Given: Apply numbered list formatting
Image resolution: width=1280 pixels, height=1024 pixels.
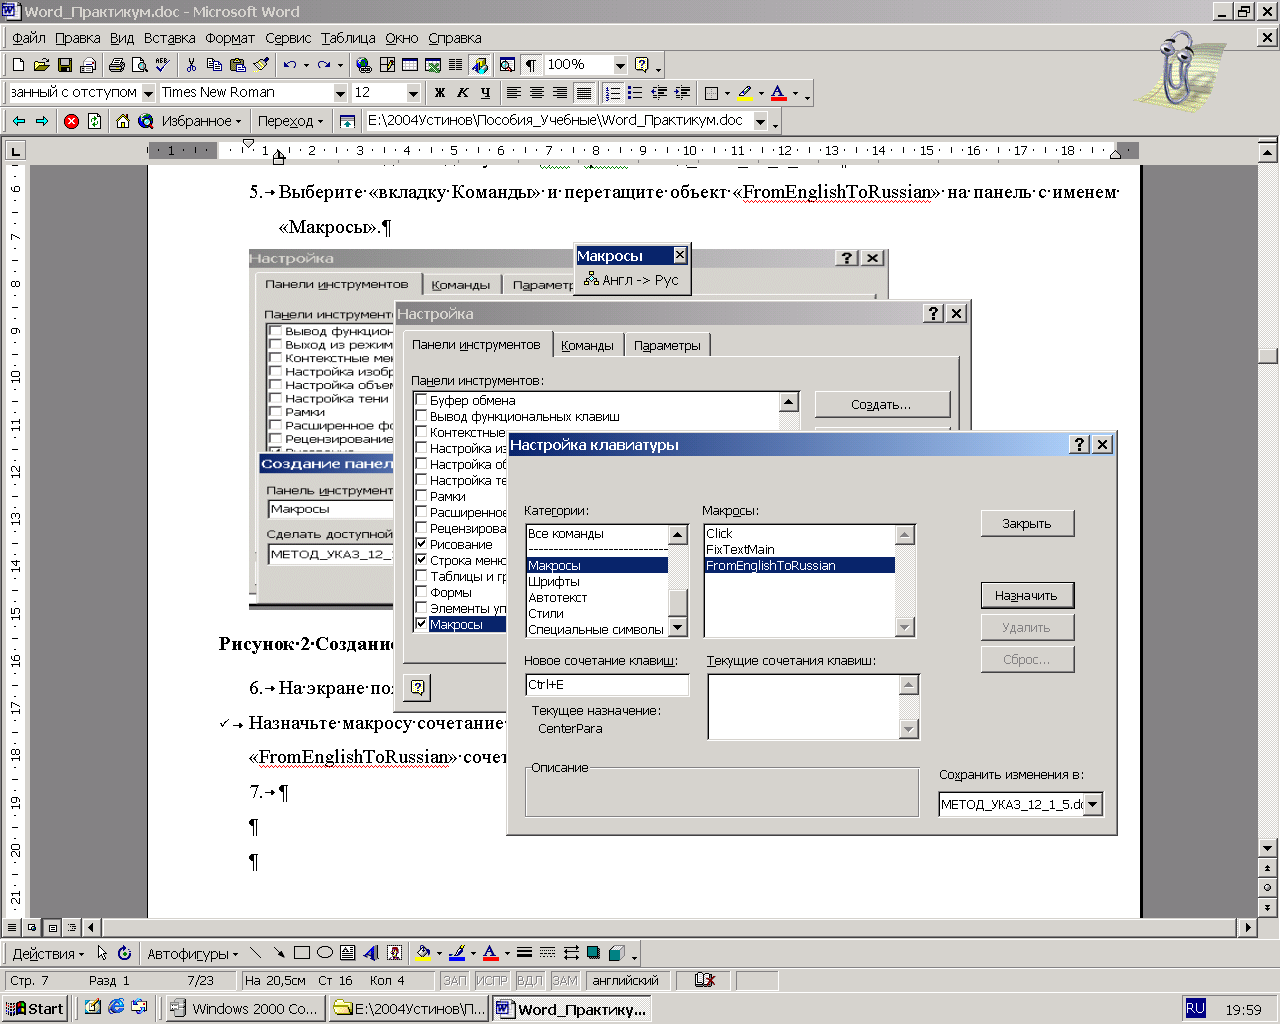Looking at the screenshot, I should click(612, 93).
